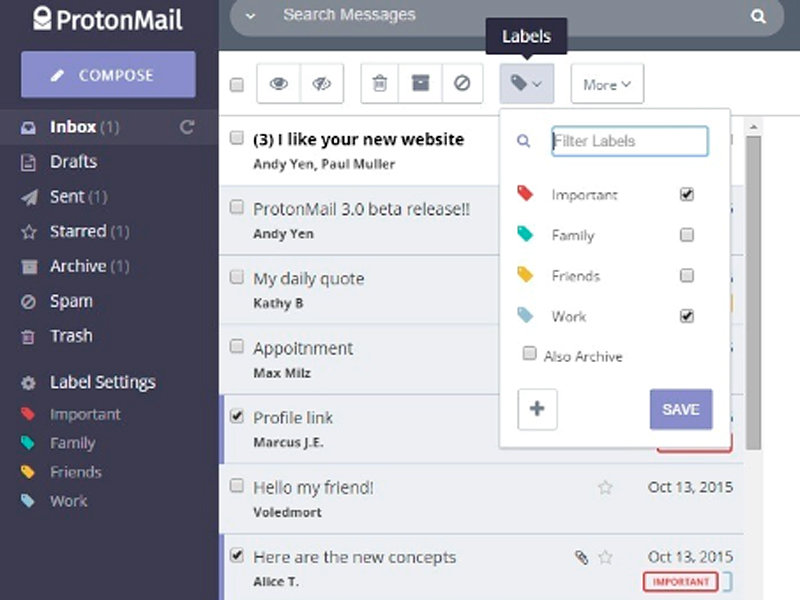Mark selected as read with eye icon

[279, 83]
